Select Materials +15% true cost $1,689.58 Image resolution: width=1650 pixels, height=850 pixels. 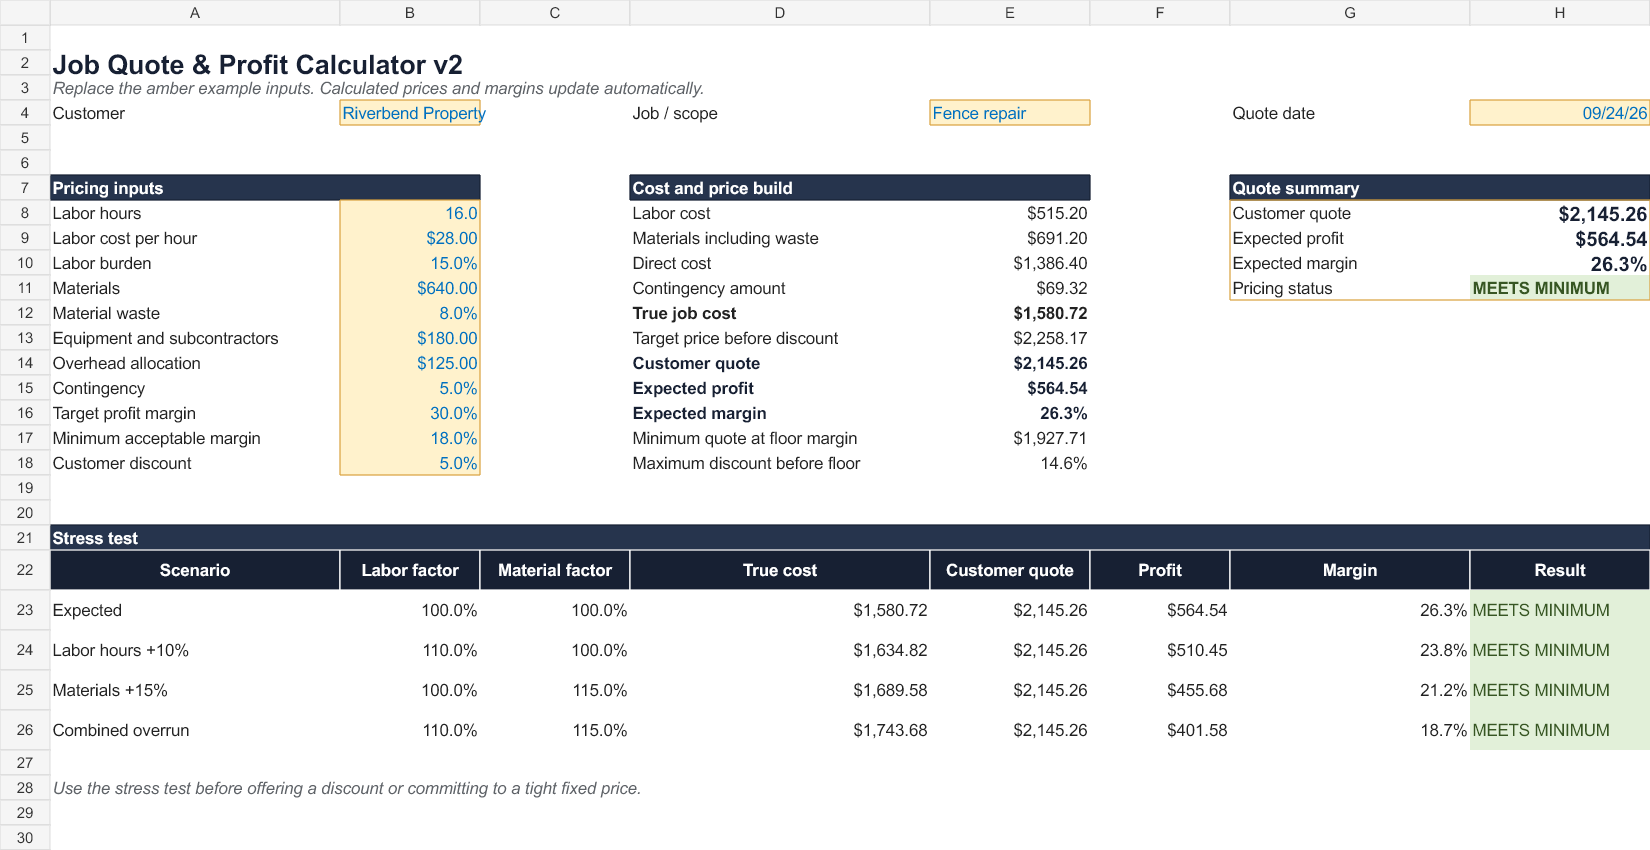tap(780, 690)
